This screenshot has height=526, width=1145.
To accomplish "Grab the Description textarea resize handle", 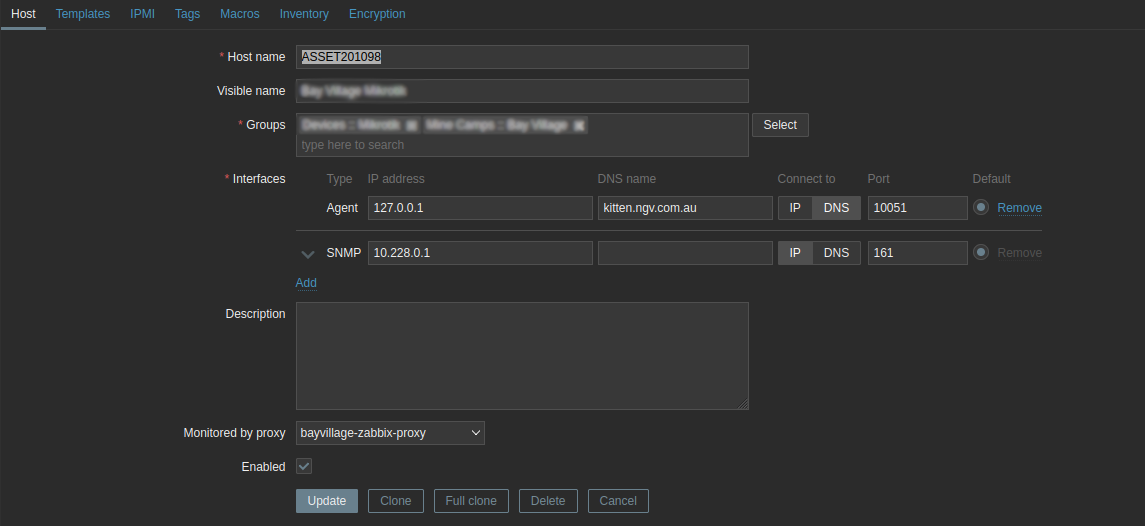I will [743, 404].
